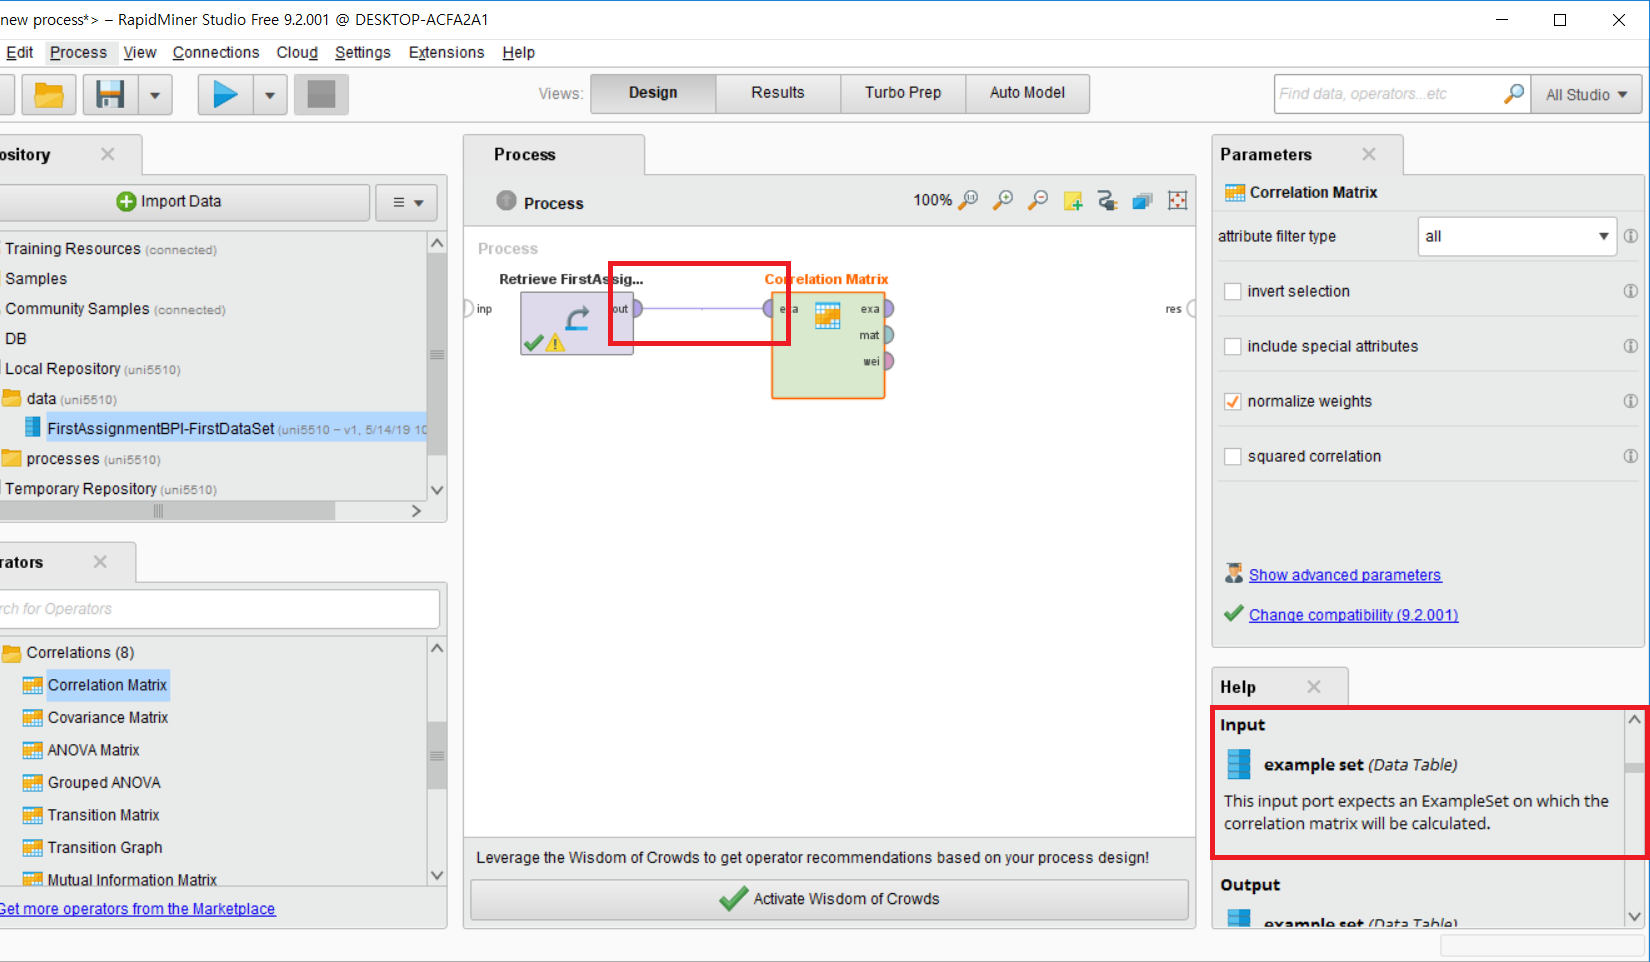
Task: Close the Help panel tab
Action: (x=1314, y=687)
